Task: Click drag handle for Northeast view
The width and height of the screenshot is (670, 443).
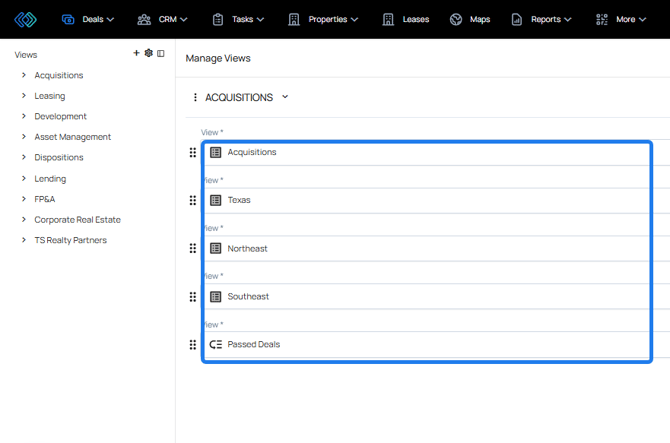Action: click(193, 248)
